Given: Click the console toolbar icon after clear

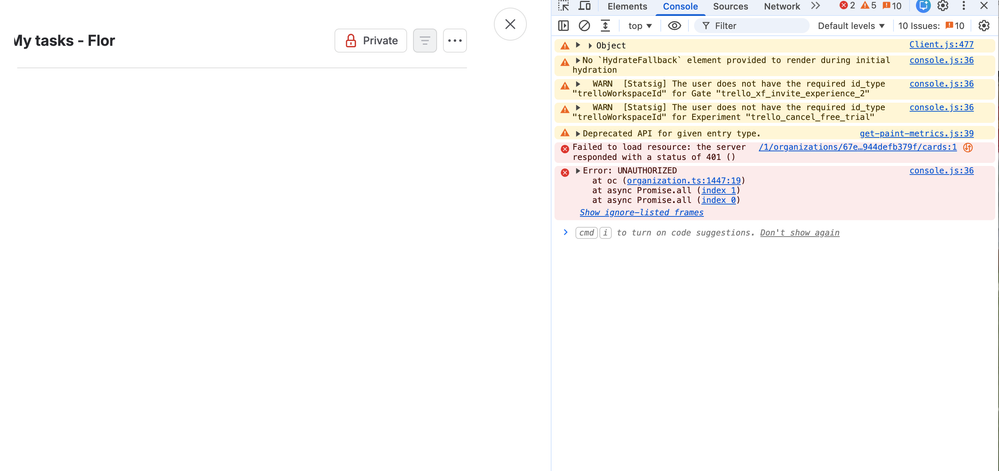Looking at the screenshot, I should coord(605,25).
